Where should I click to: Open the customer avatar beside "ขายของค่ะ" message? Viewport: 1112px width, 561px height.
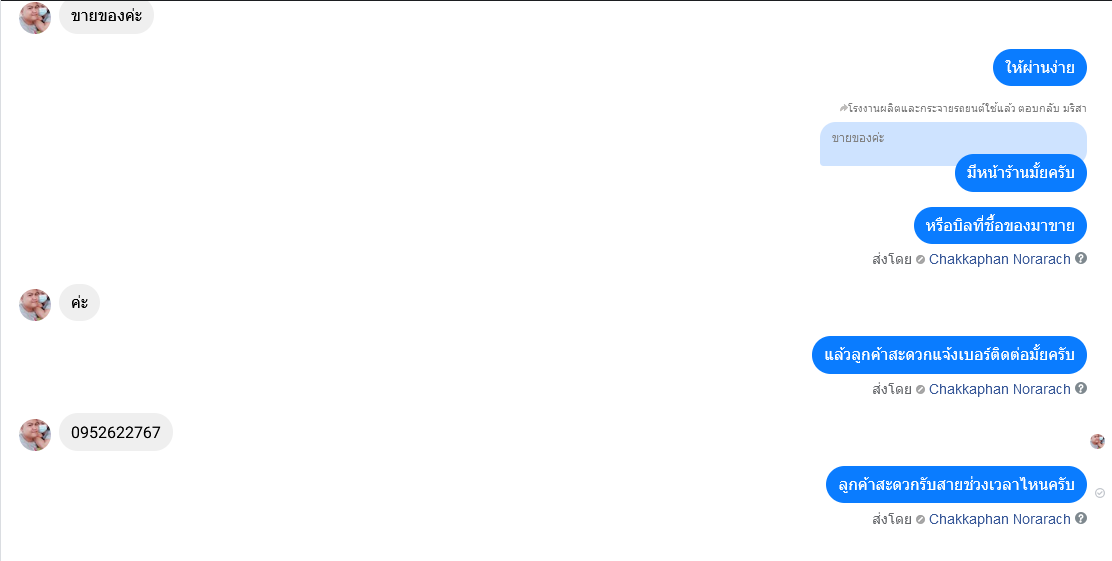pos(35,18)
